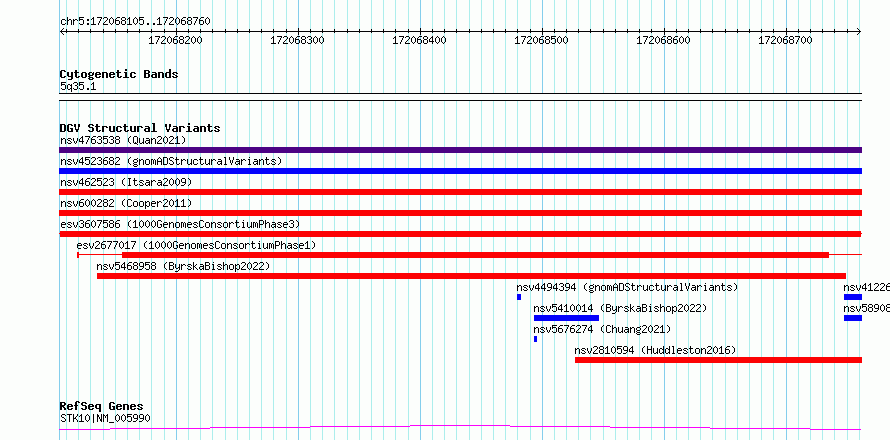This screenshot has height=440, width=890.
Task: Select the red nsv462523 variant bar
Action: tap(460, 192)
